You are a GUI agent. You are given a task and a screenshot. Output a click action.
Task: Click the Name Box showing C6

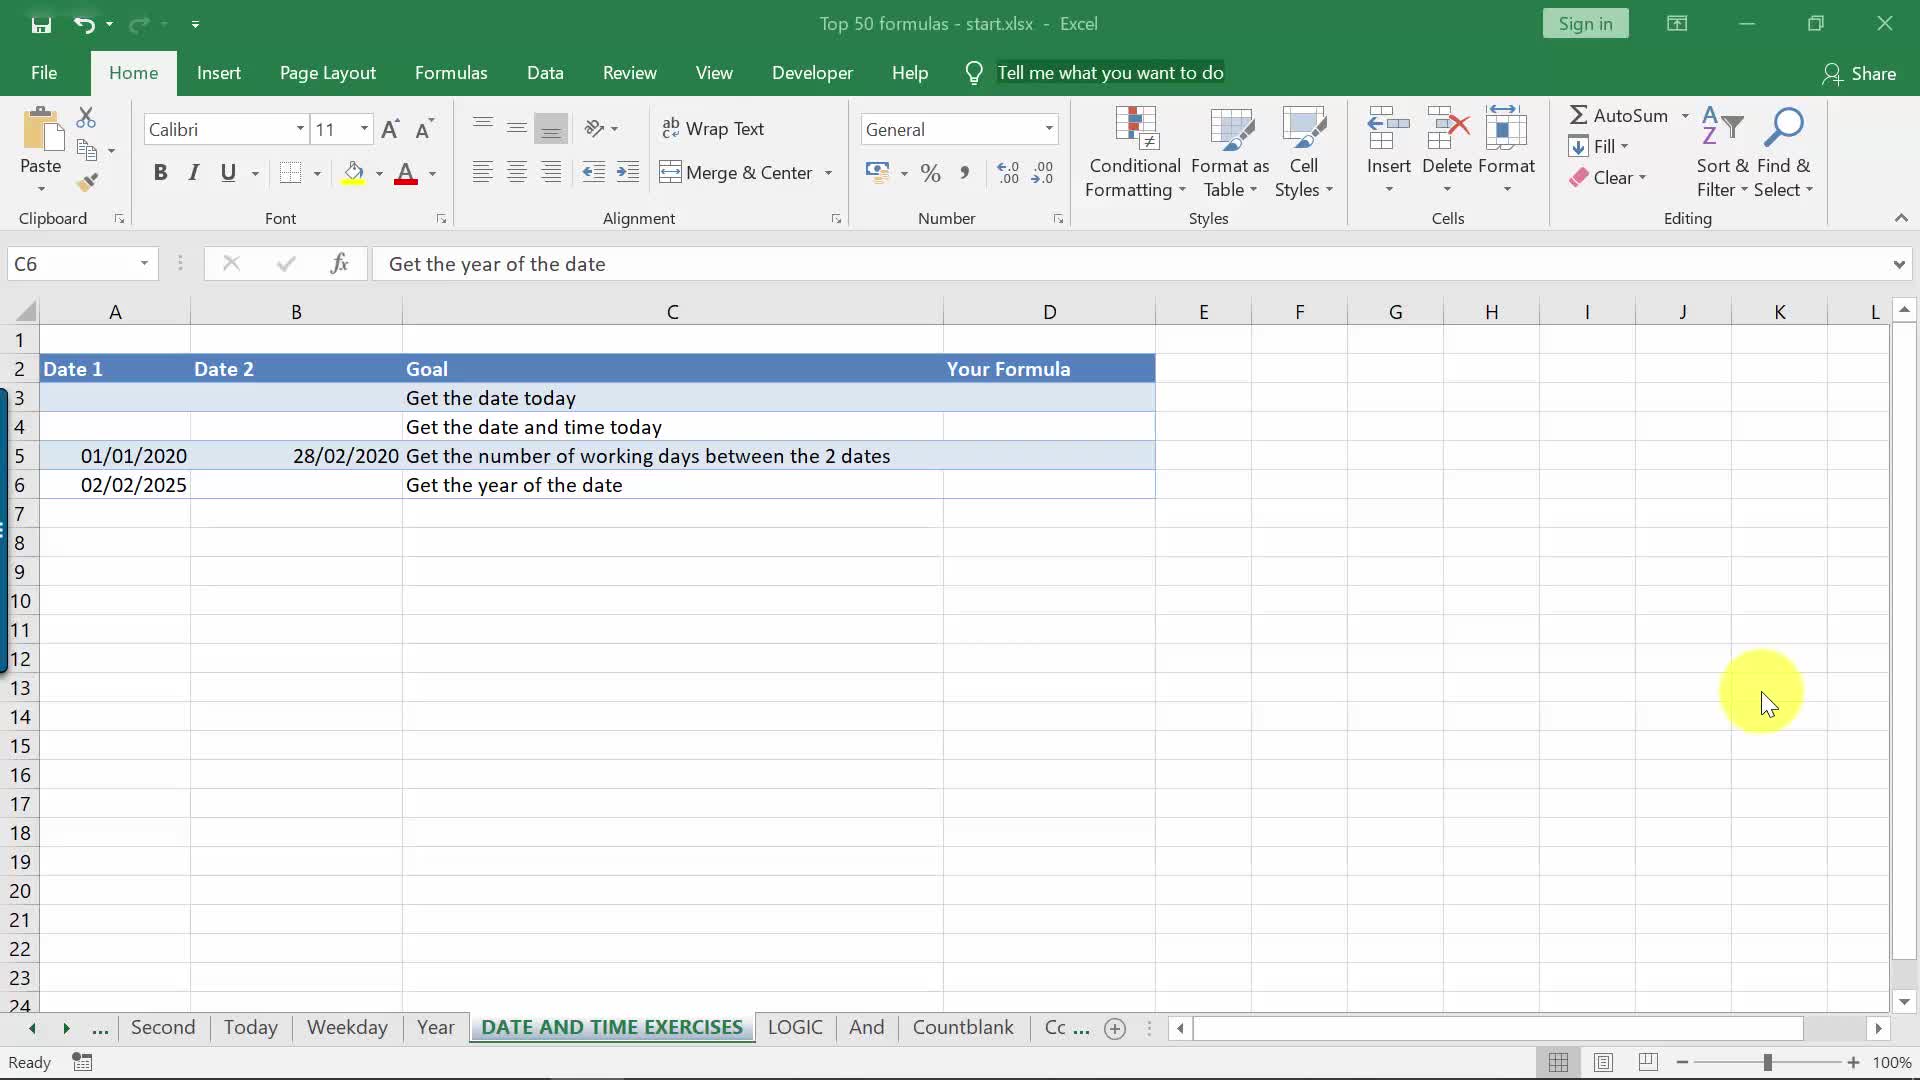(70, 264)
